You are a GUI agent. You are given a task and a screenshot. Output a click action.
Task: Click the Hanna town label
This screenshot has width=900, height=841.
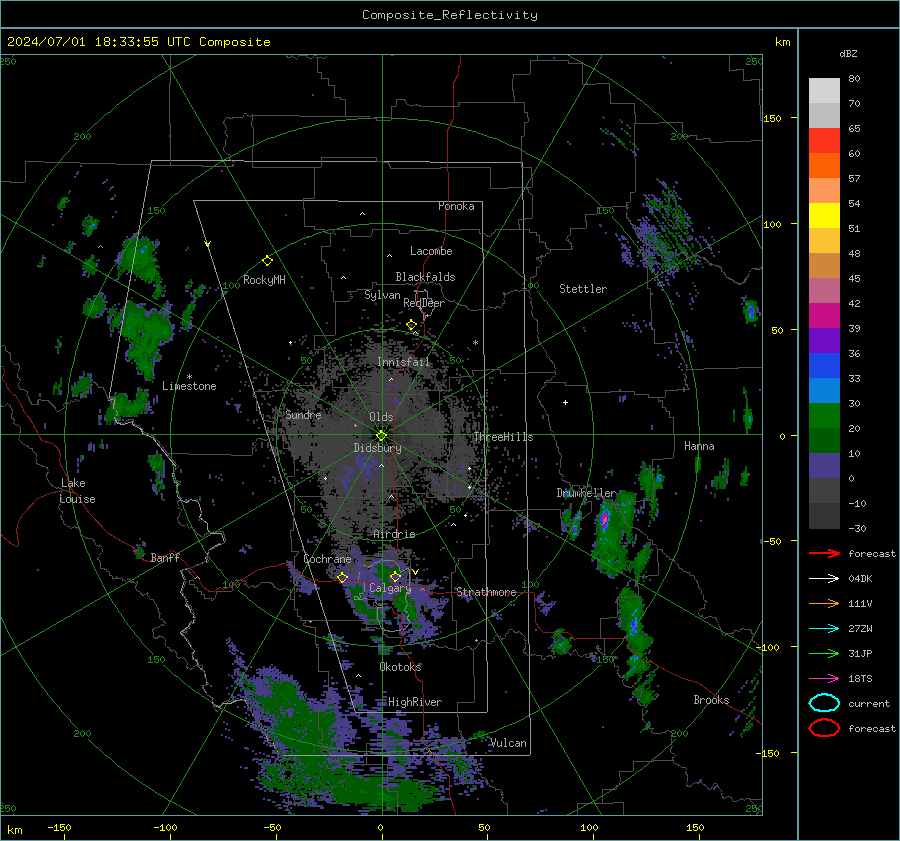pyautogui.click(x=699, y=446)
